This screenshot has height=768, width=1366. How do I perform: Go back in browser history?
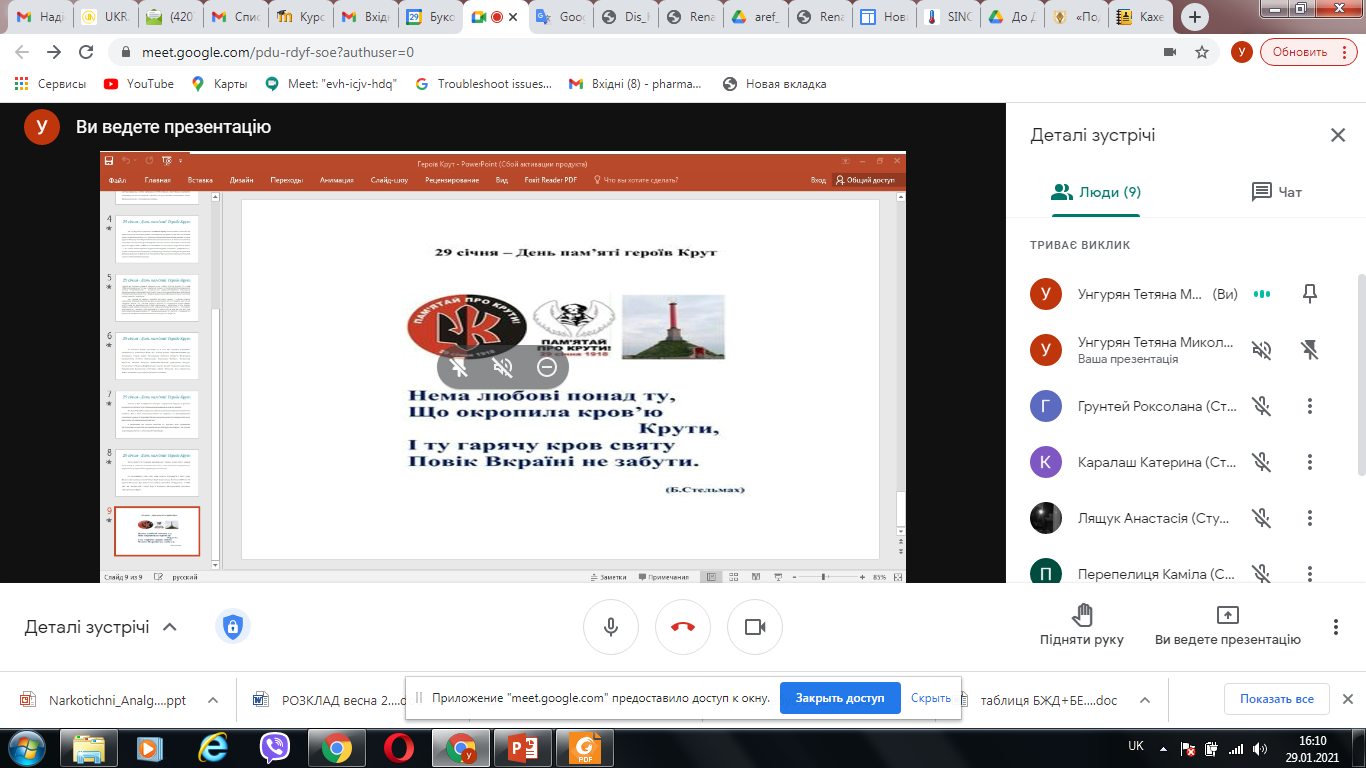coord(21,52)
